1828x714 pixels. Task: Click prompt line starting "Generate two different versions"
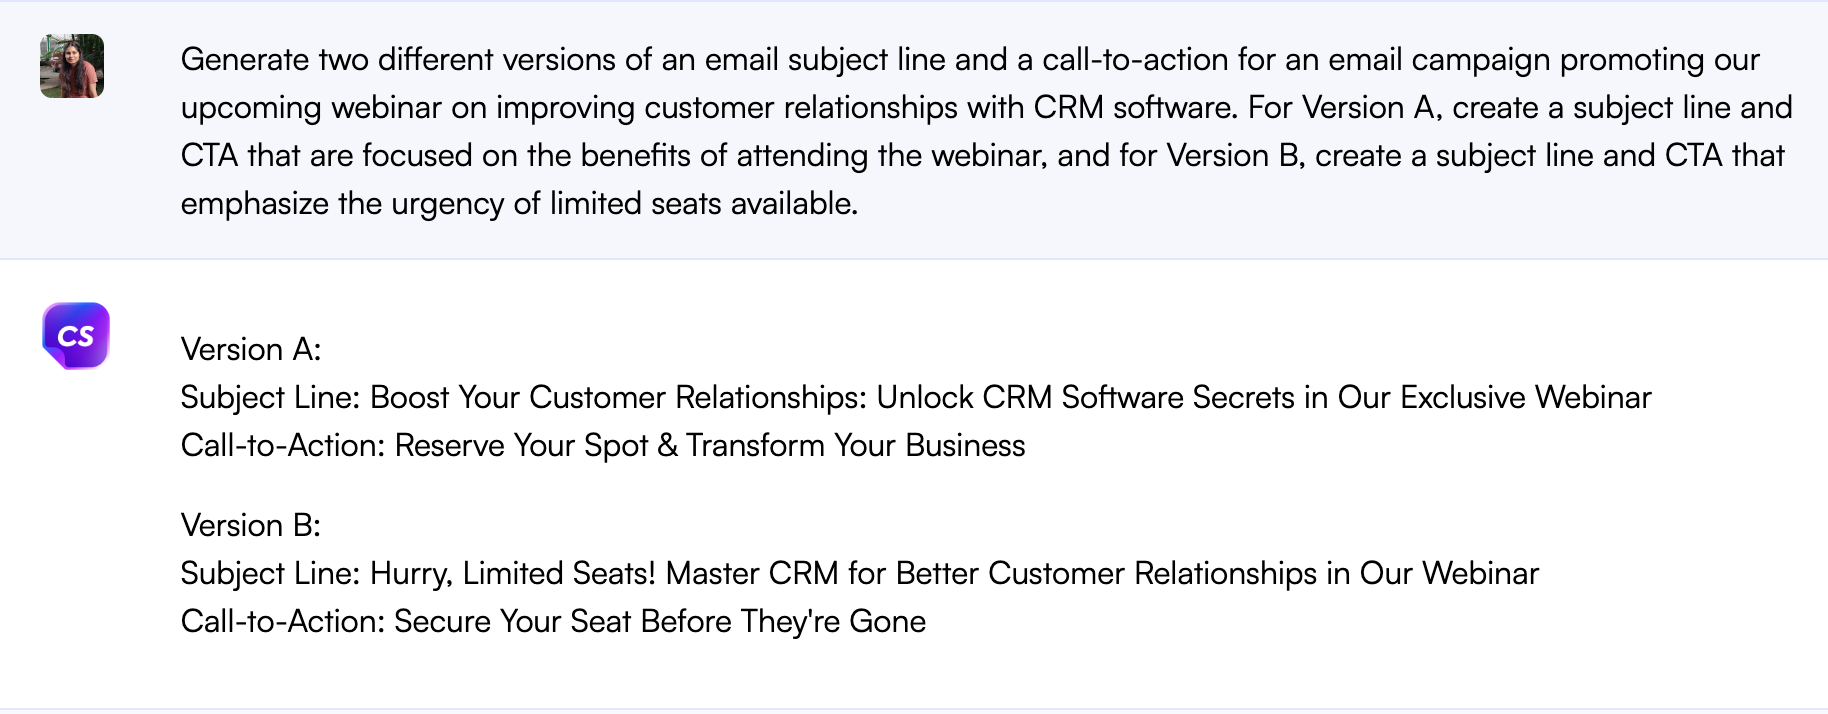click(x=970, y=59)
